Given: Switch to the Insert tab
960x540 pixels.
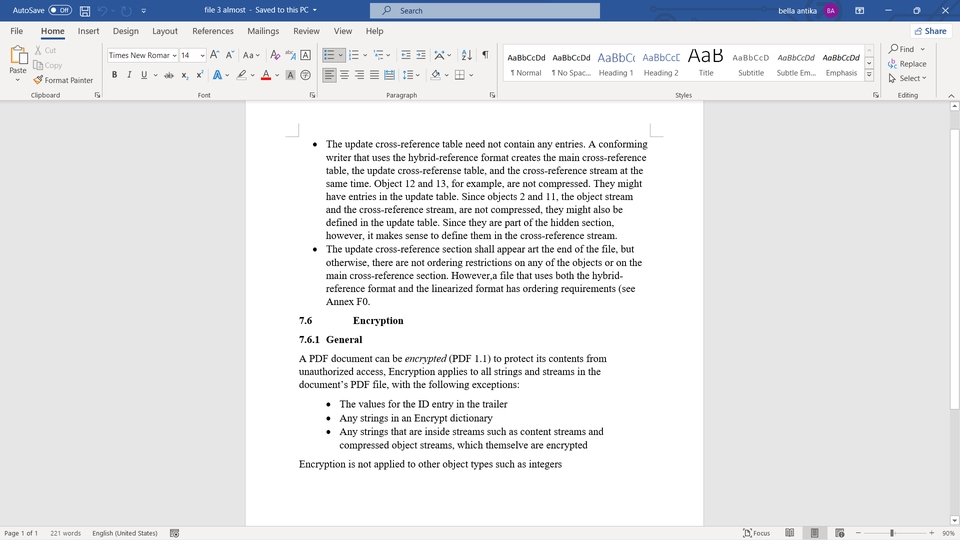Looking at the screenshot, I should tap(88, 31).
